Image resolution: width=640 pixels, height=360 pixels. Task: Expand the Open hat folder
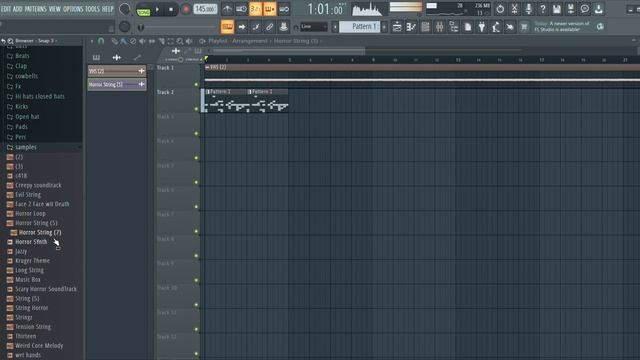point(27,117)
